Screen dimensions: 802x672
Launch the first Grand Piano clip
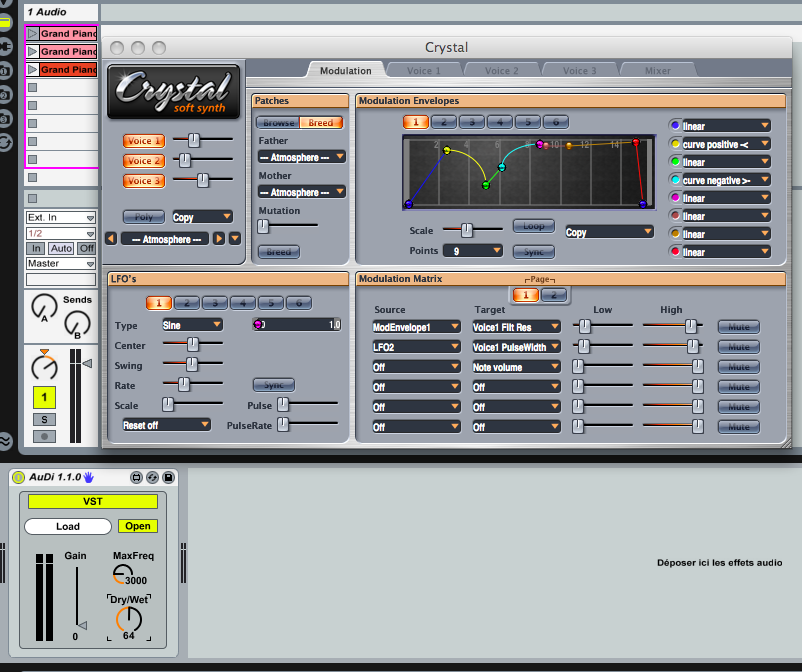tap(33, 34)
